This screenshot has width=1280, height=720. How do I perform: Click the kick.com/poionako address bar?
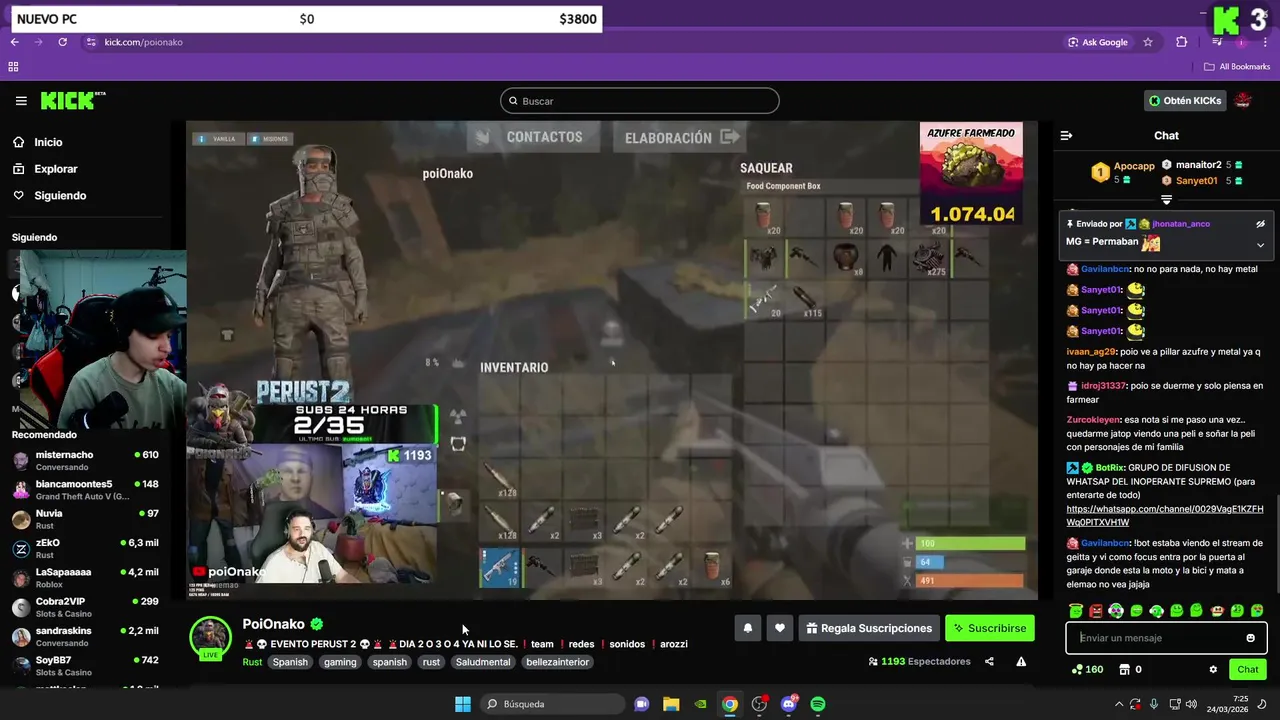[x=144, y=42]
